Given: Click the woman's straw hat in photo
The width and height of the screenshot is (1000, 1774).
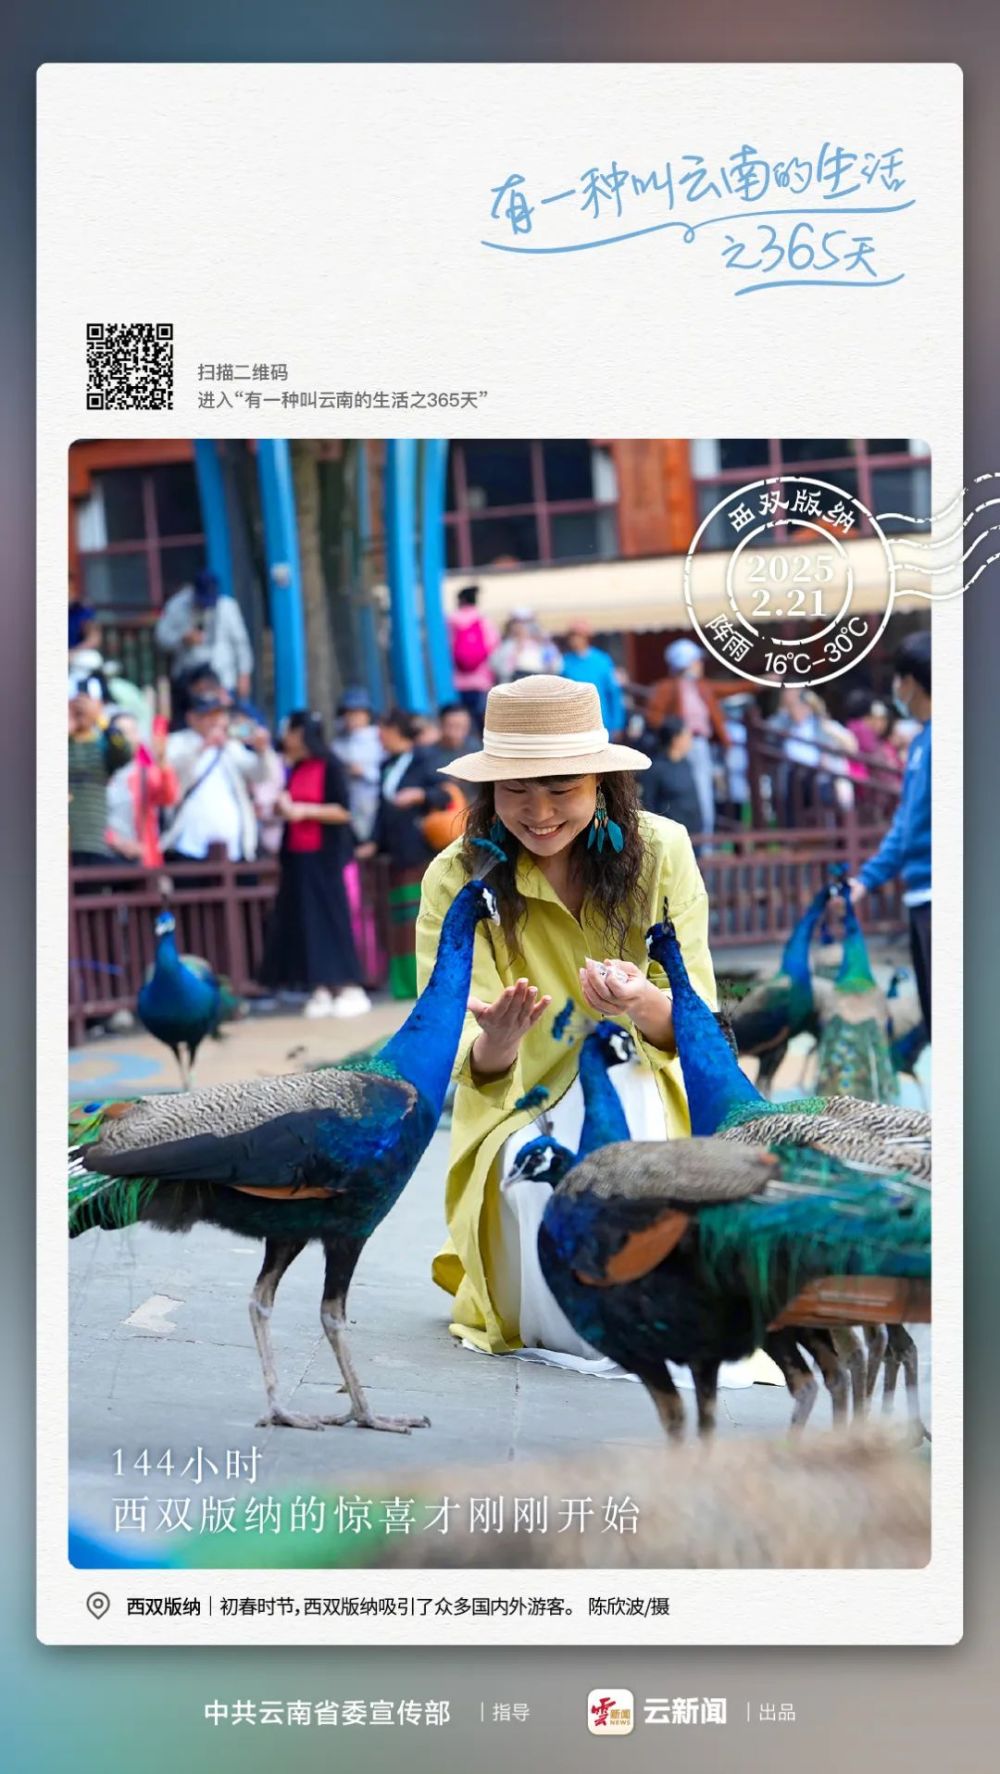Looking at the screenshot, I should pos(544,729).
